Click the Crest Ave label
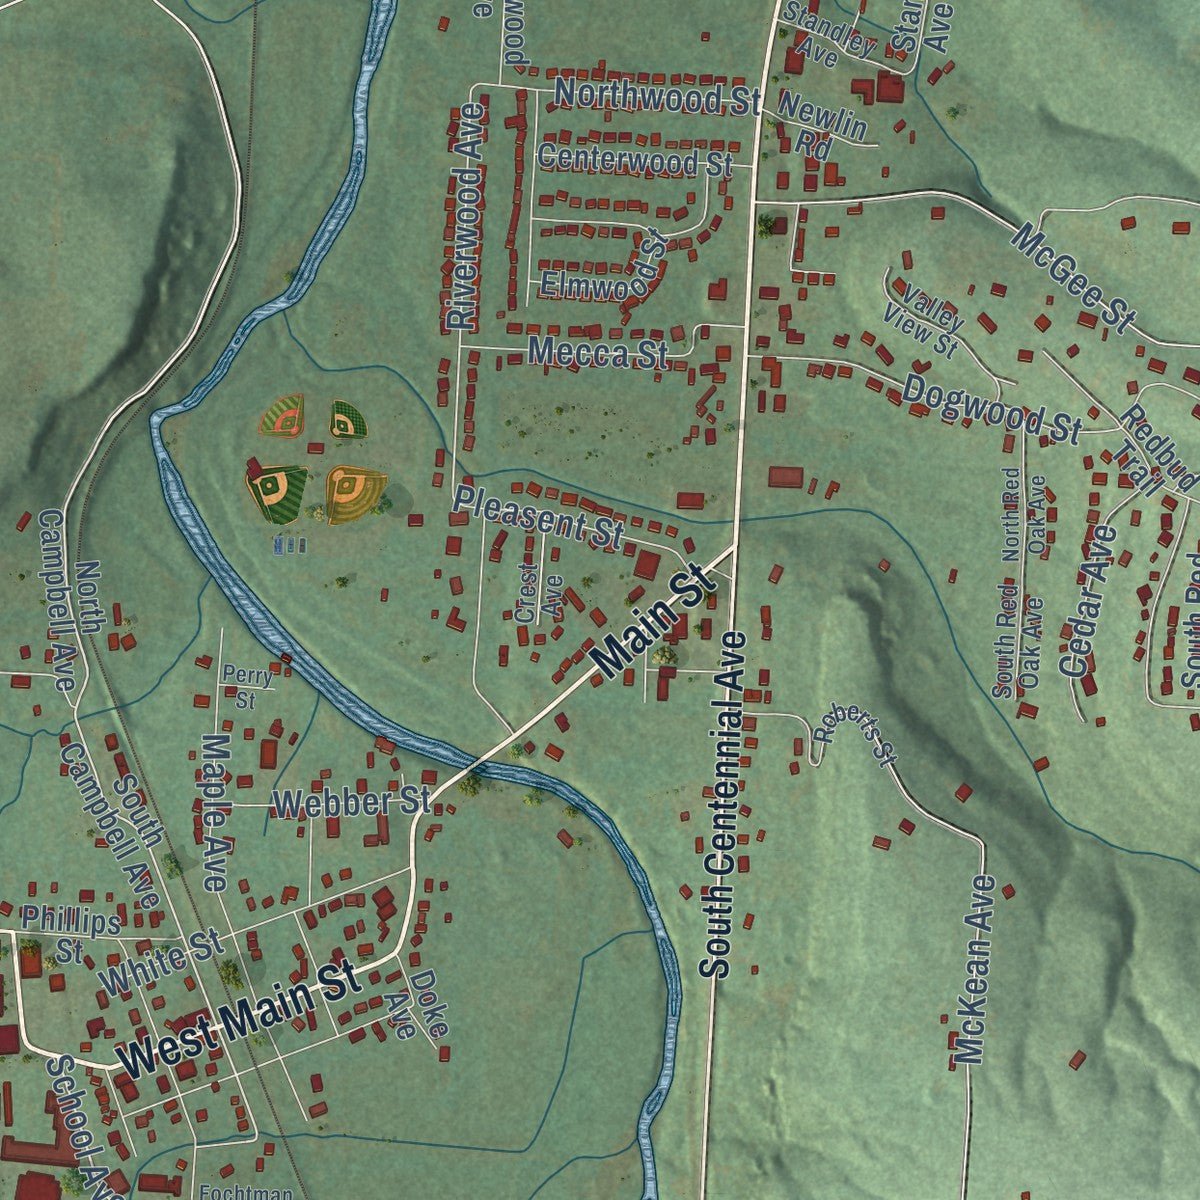This screenshot has width=1200, height=1200. (x=539, y=592)
